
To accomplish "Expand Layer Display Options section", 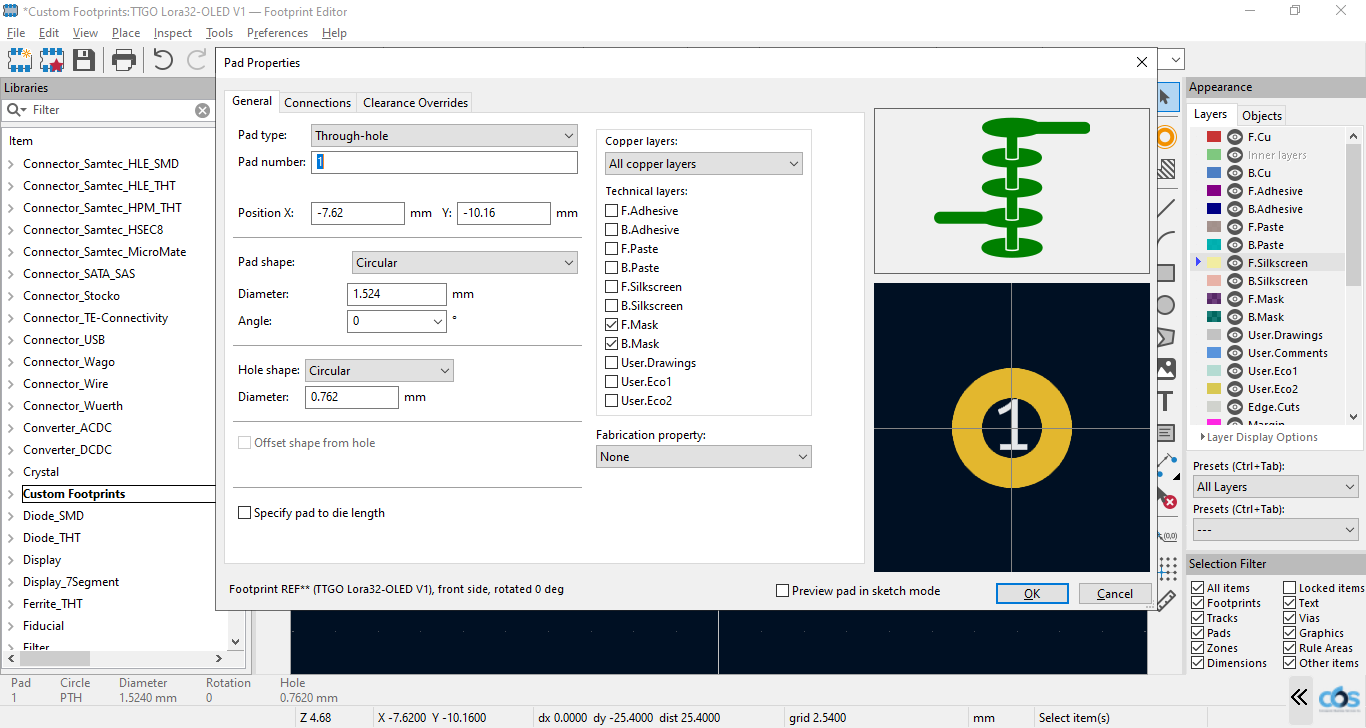I will [x=1260, y=437].
